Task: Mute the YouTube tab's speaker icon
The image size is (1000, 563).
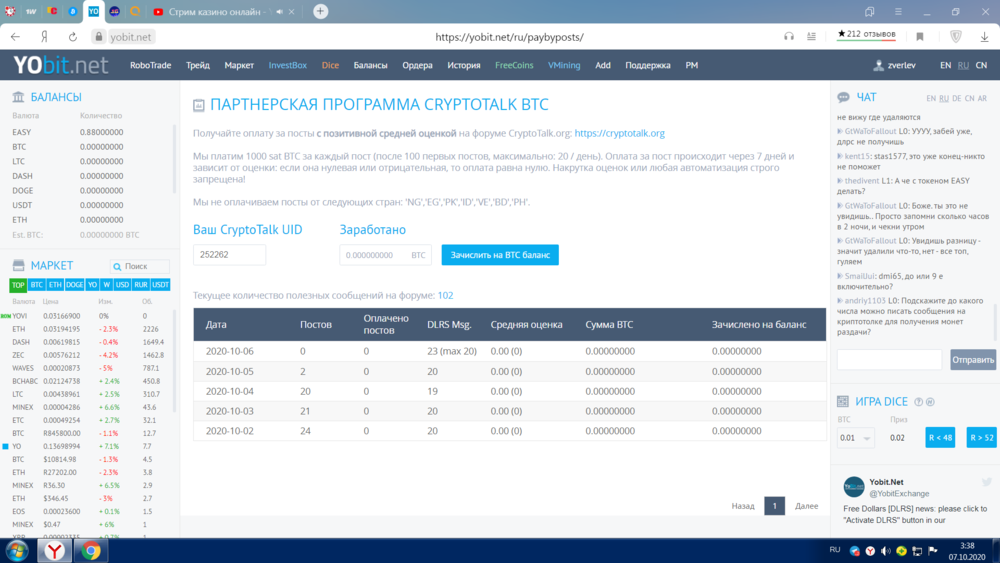Action: point(279,11)
